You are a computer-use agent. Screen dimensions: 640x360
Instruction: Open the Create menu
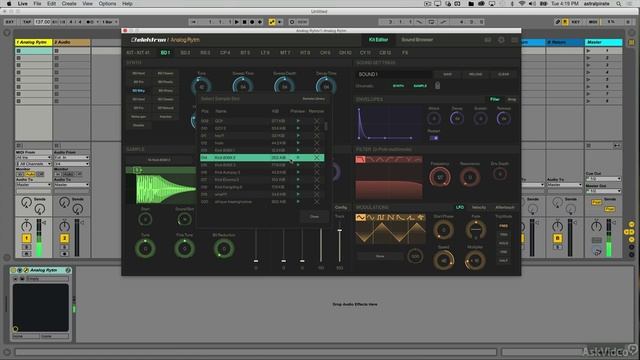coord(69,4)
